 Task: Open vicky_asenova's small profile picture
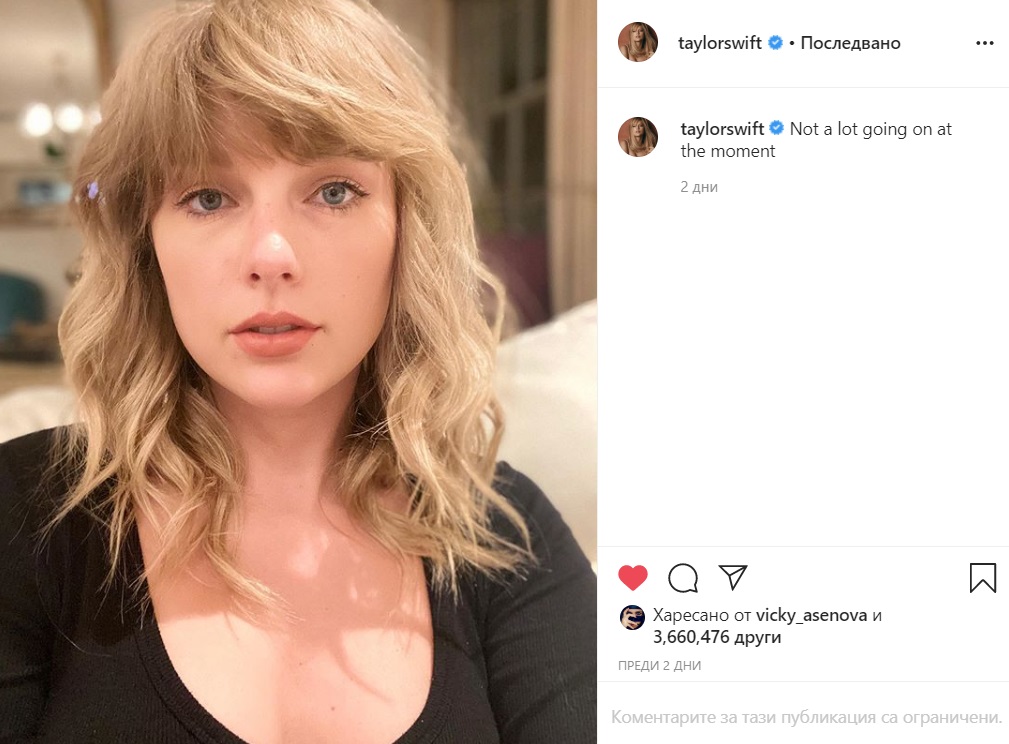click(x=632, y=617)
